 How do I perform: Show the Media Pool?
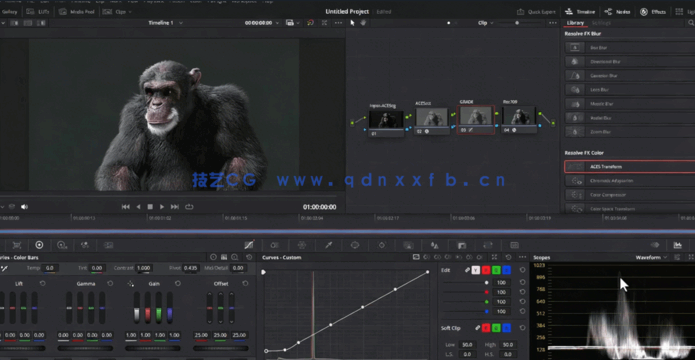77,12
